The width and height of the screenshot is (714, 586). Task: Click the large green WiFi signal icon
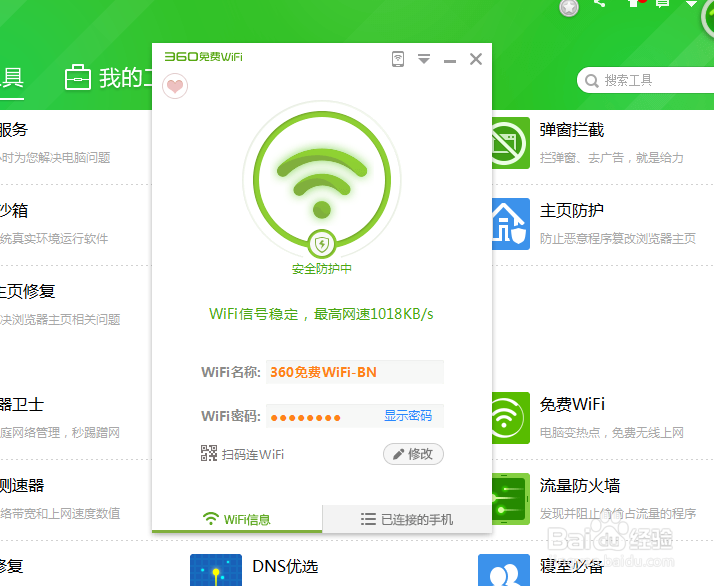point(322,179)
